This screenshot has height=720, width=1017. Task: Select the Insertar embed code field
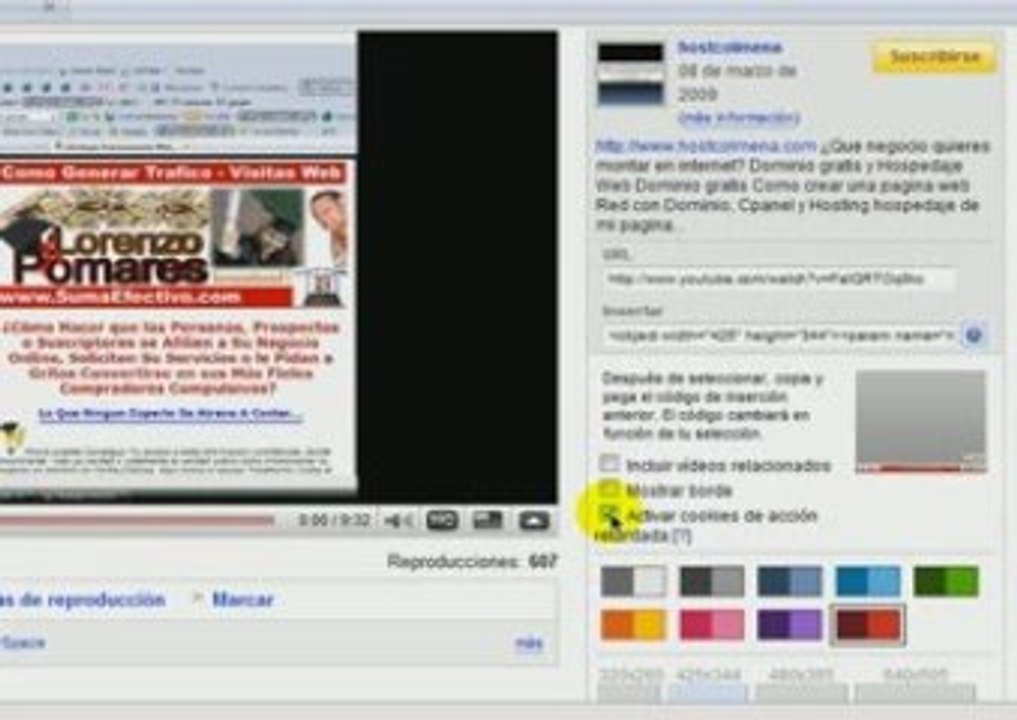click(x=780, y=335)
